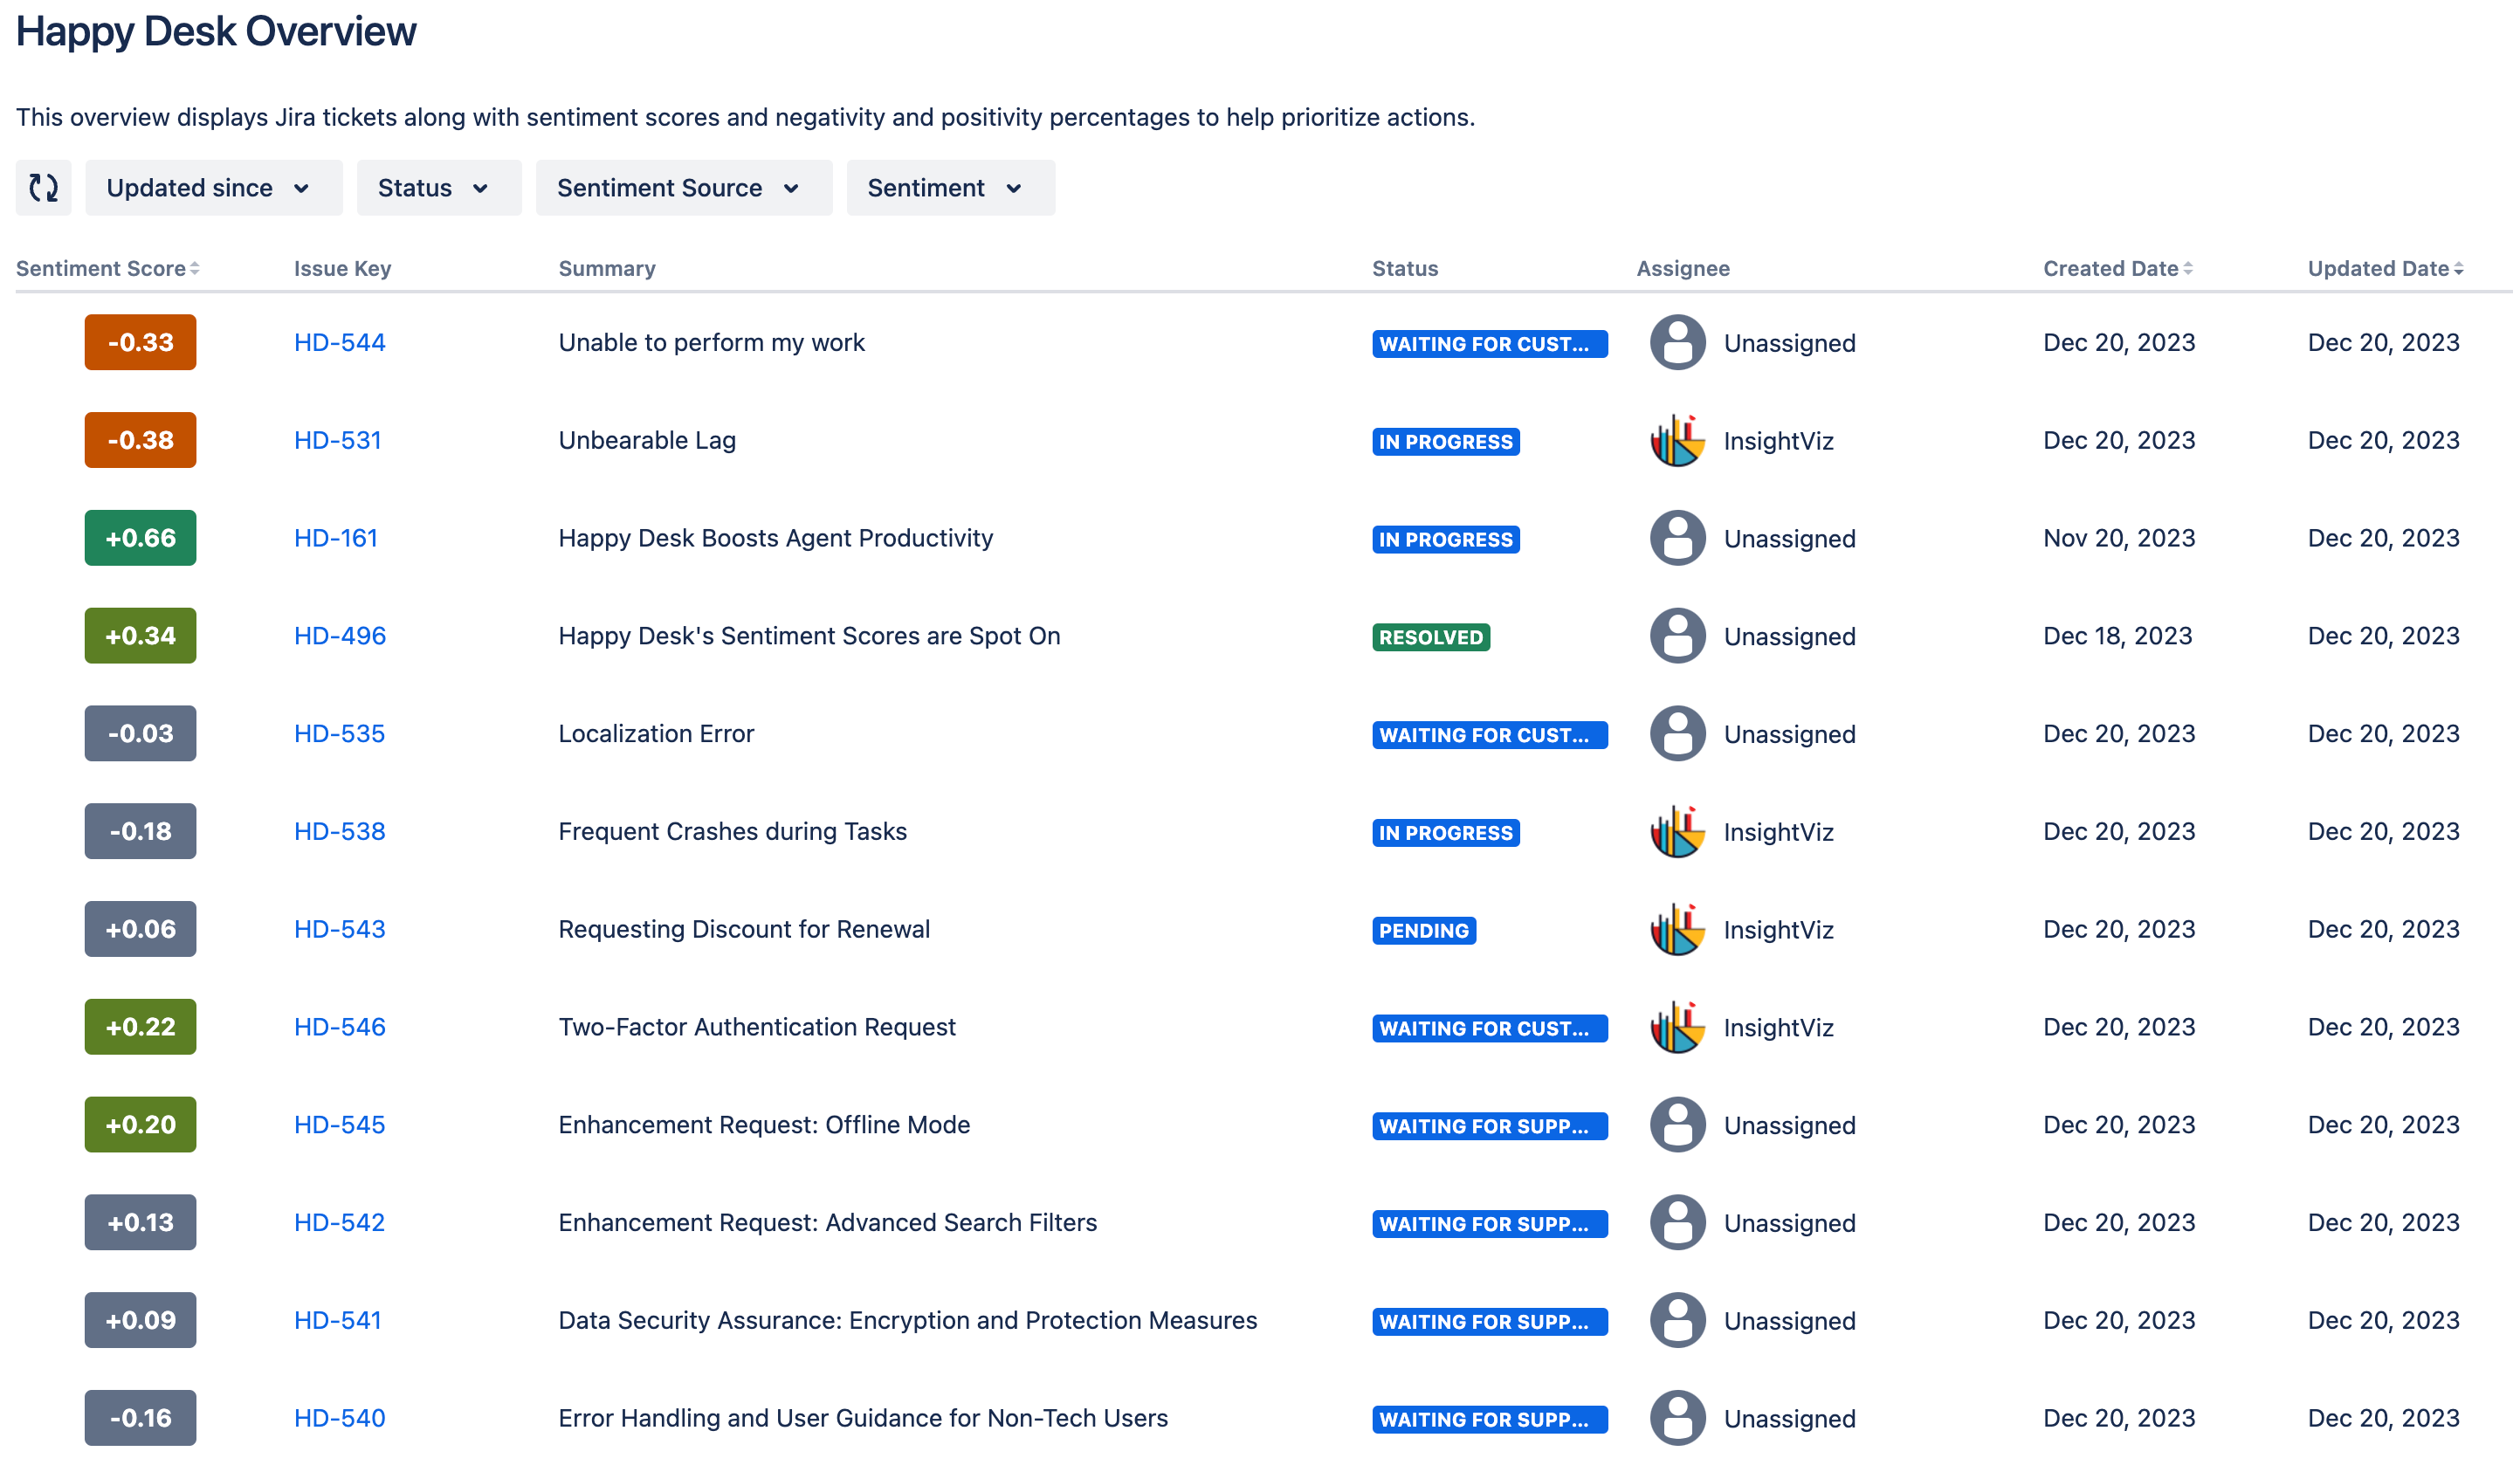
Task: Click the unassigned avatar icon for HD-496
Action: click(1677, 636)
